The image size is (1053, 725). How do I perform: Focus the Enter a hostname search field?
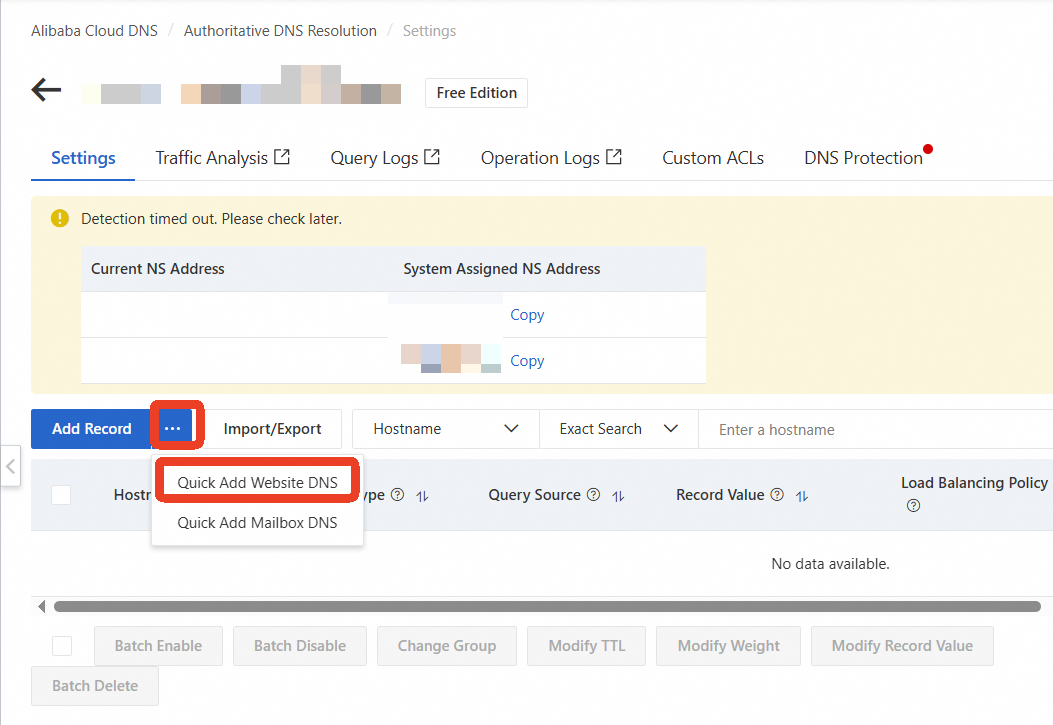click(876, 430)
